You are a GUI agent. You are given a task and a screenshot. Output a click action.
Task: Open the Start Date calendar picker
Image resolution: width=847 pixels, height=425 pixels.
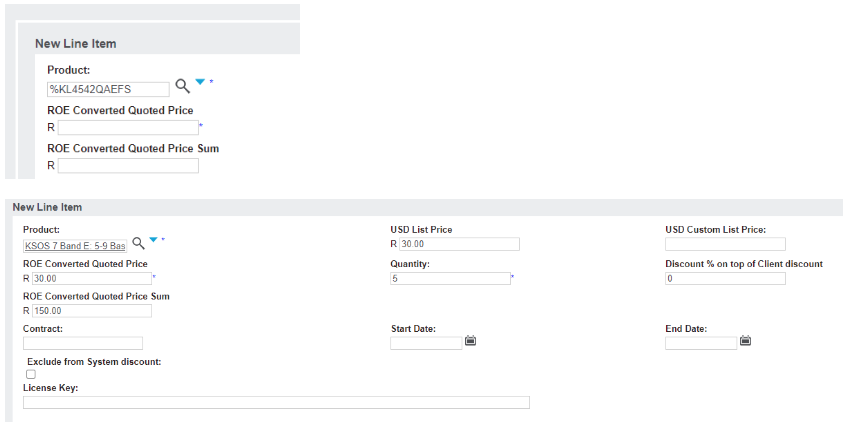click(471, 341)
